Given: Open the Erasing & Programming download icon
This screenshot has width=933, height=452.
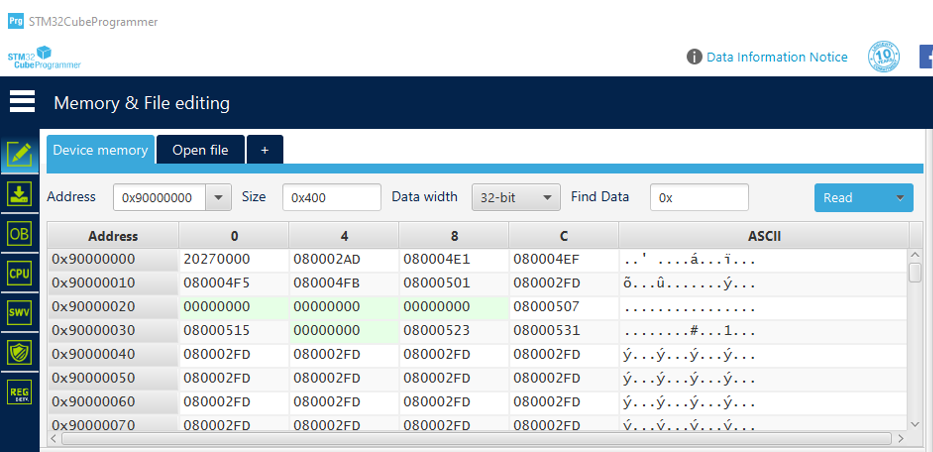Looking at the screenshot, I should [x=20, y=194].
